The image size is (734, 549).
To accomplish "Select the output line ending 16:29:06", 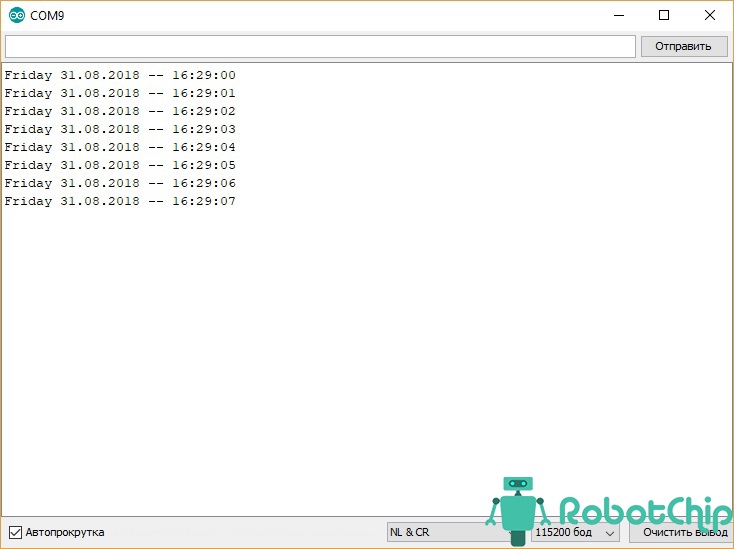I will [120, 183].
